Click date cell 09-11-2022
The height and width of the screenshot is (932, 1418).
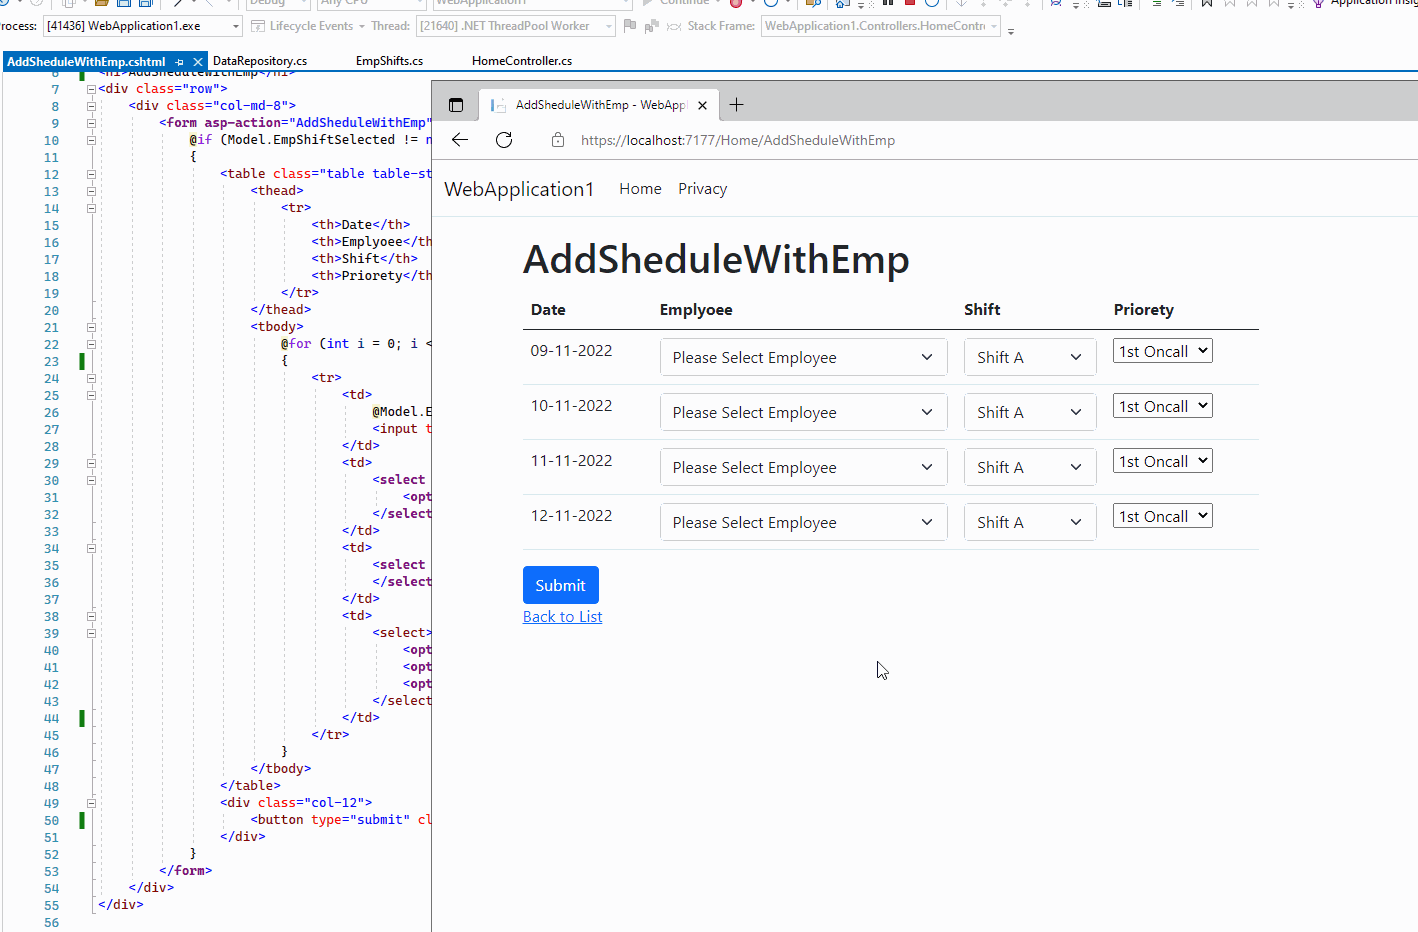tap(571, 351)
